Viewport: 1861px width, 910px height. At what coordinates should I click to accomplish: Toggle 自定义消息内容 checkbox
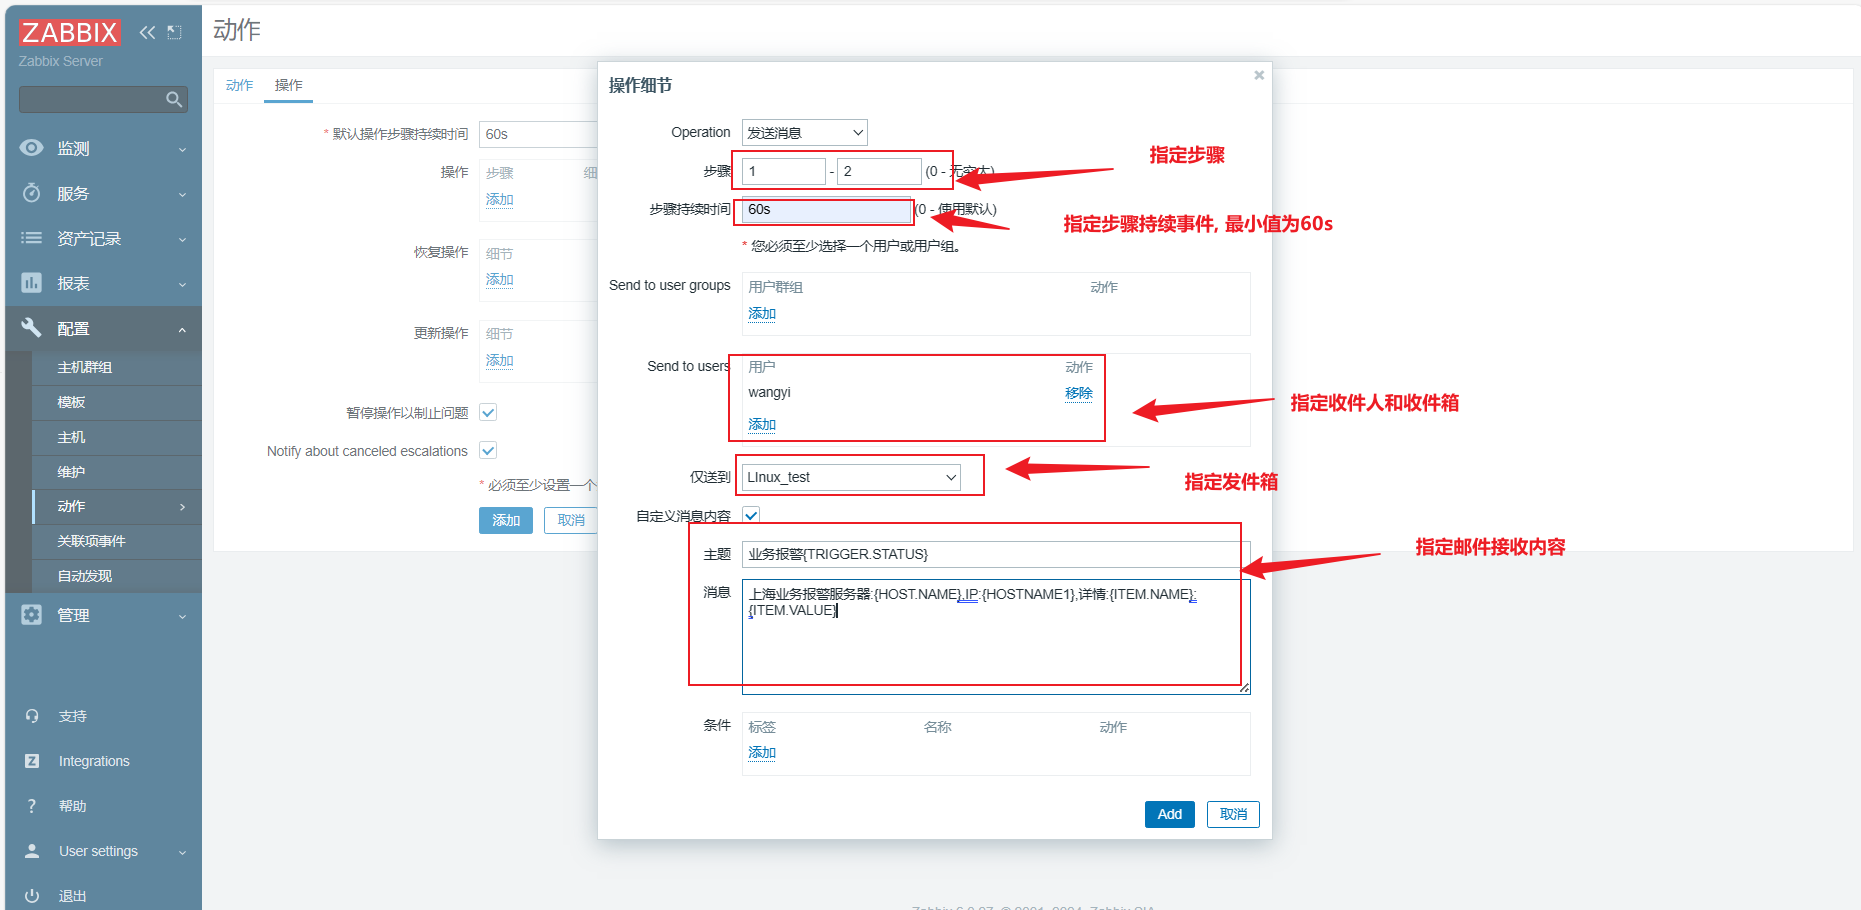[751, 515]
